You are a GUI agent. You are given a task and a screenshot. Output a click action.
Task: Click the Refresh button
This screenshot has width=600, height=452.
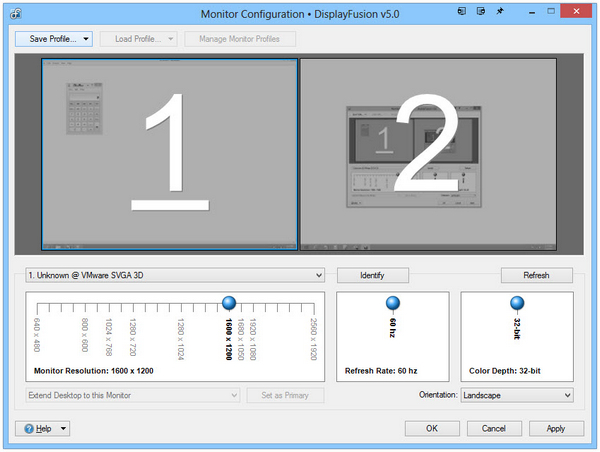click(x=536, y=275)
